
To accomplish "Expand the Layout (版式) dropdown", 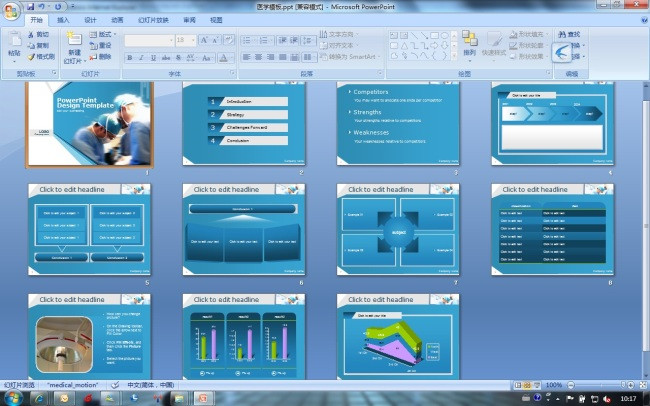I will pos(115,34).
